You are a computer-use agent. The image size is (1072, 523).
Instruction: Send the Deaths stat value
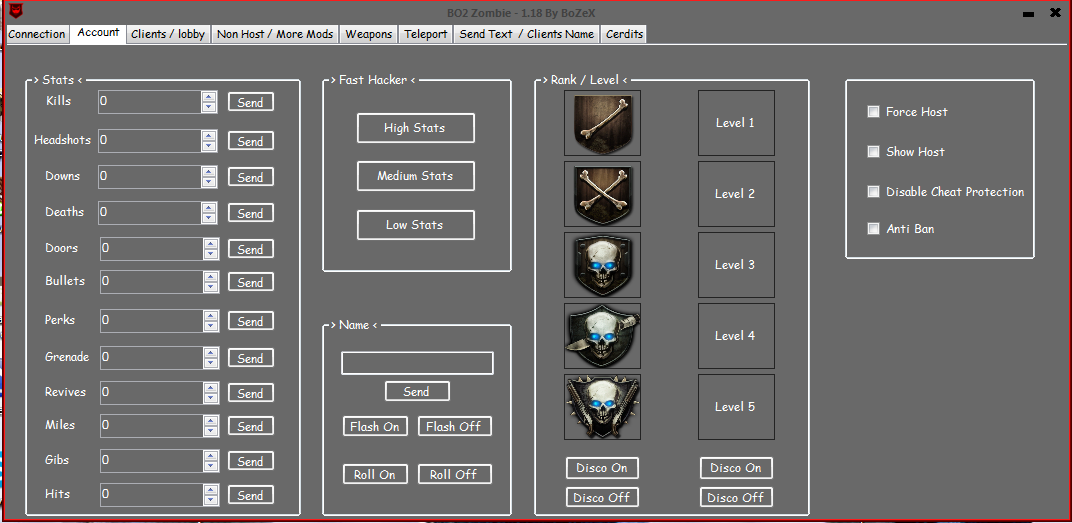tap(251, 213)
